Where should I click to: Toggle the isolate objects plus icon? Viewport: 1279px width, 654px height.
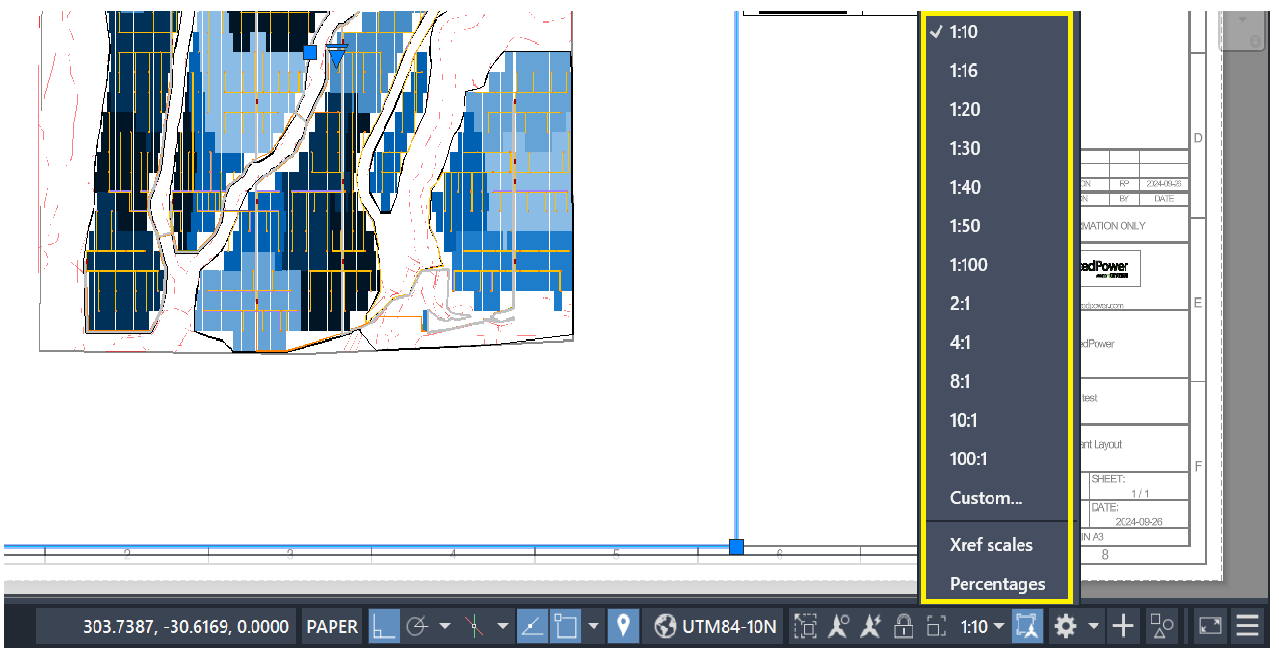(x=1123, y=626)
